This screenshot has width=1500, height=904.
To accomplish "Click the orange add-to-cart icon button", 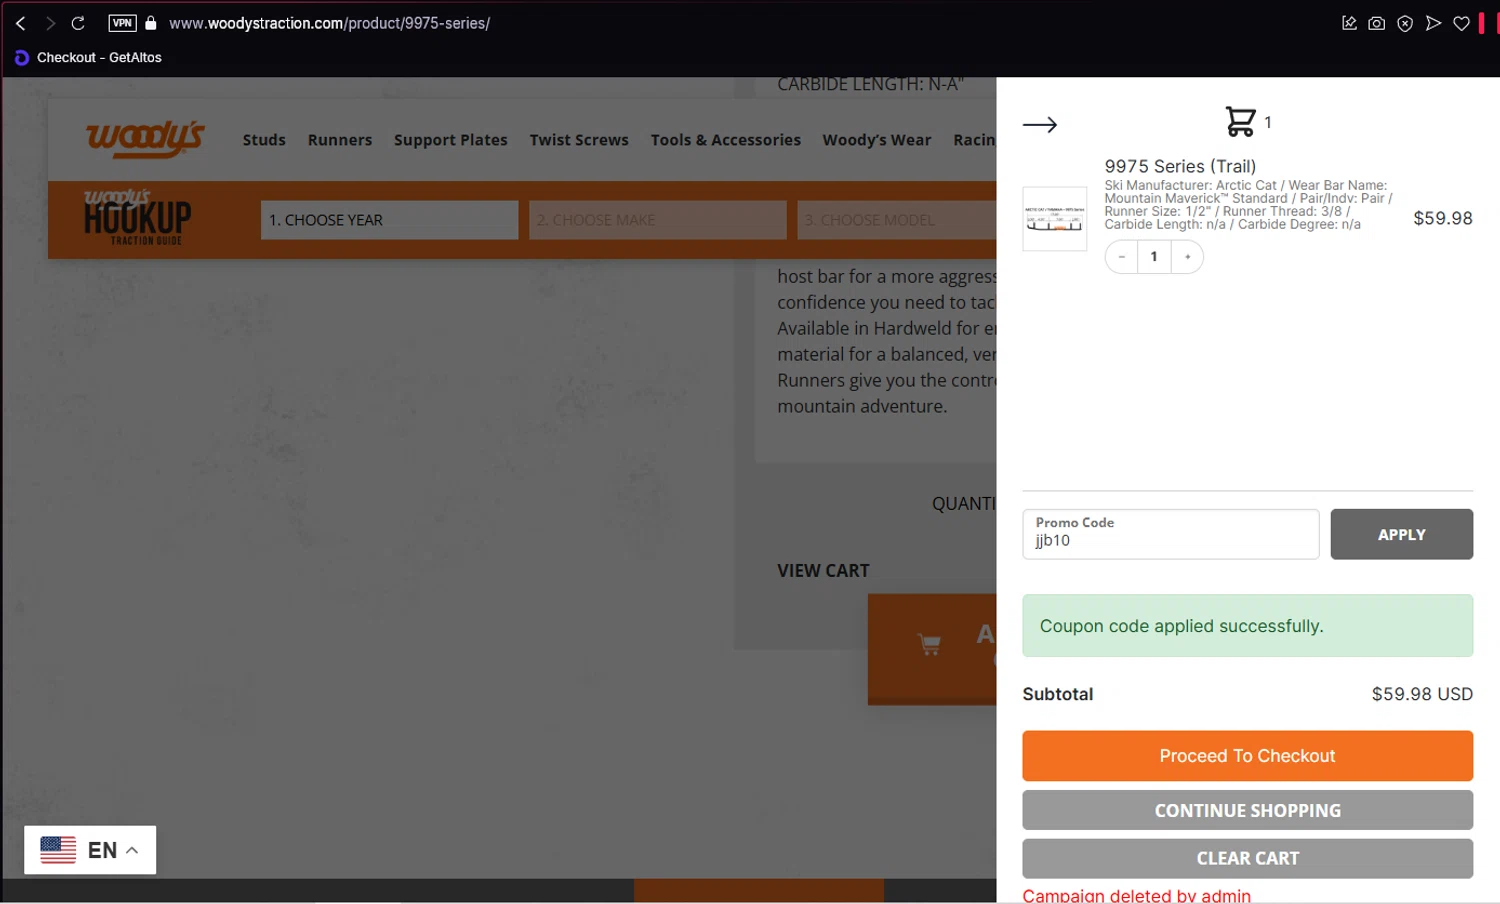I will click(x=932, y=648).
